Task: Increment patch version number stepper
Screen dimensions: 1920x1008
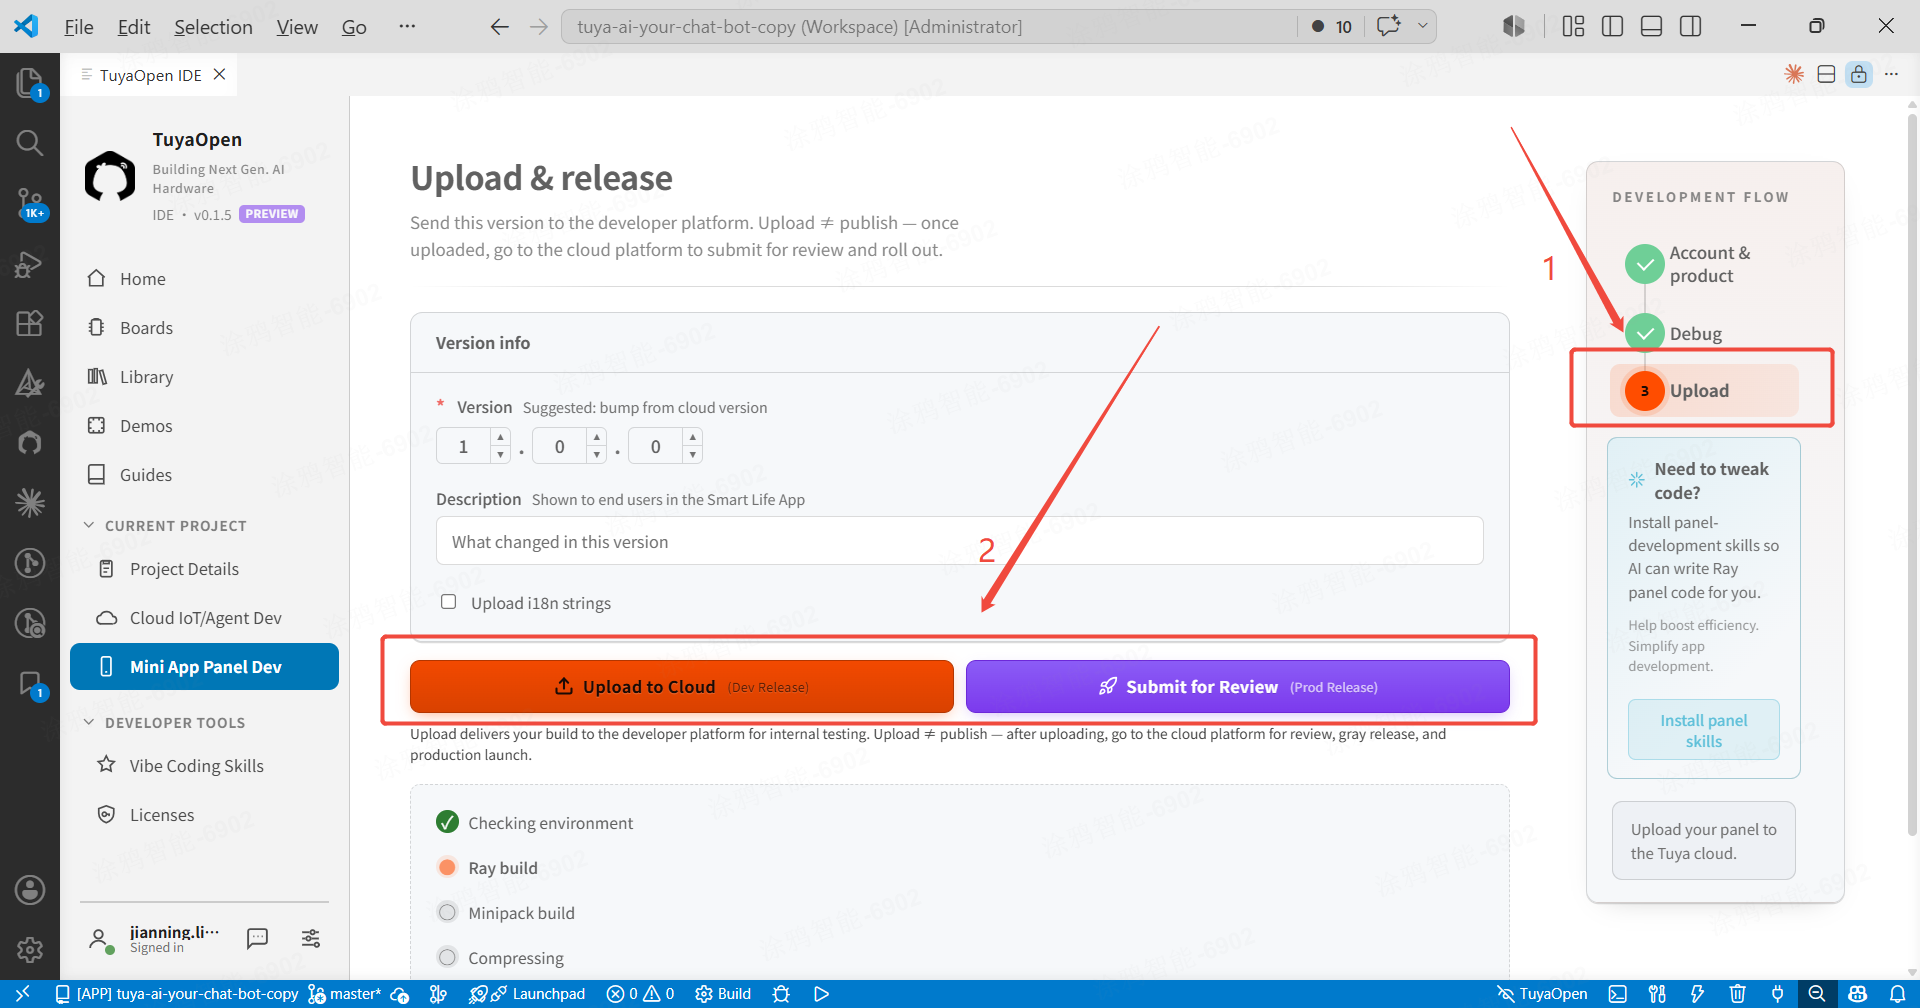Action: tap(693, 438)
